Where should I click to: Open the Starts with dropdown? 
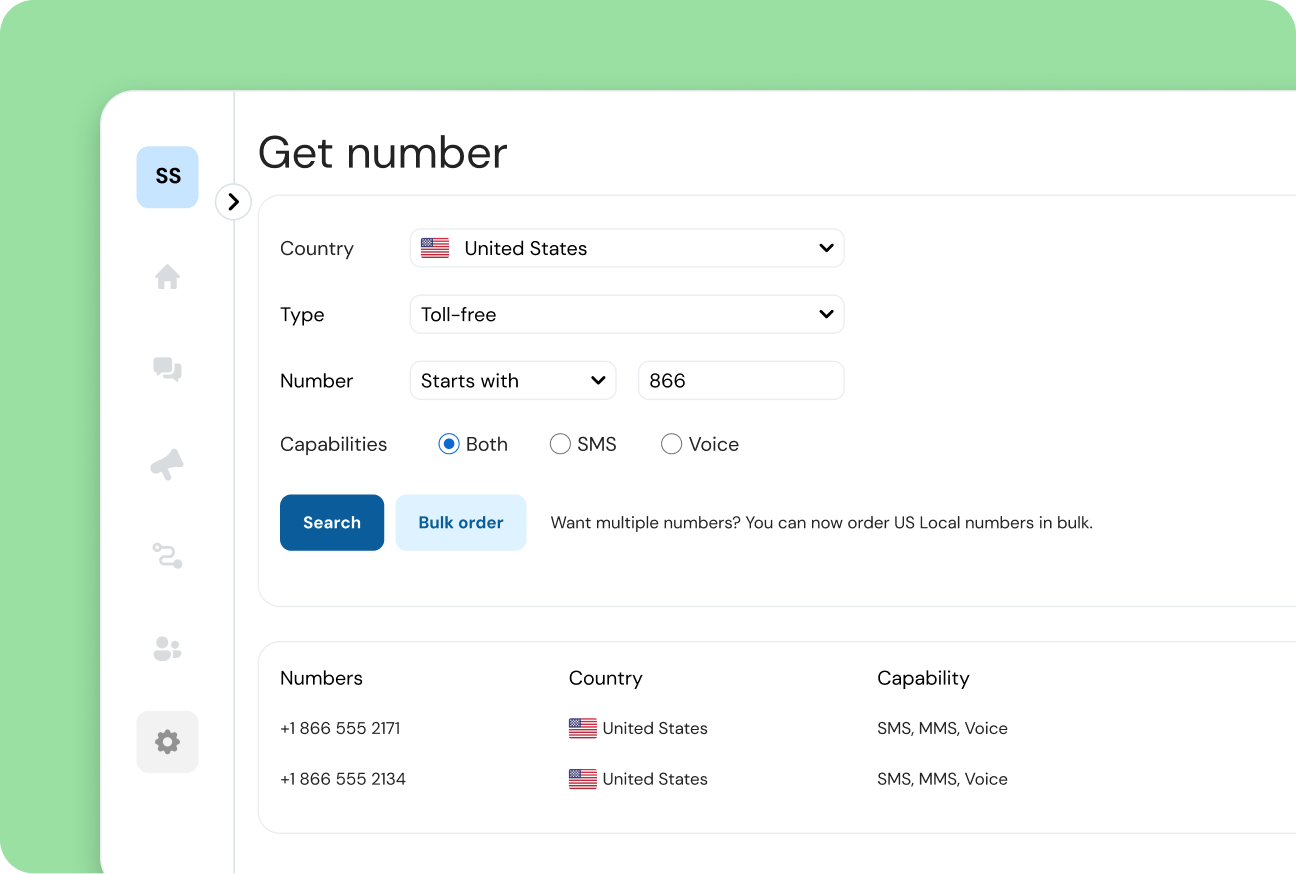pyautogui.click(x=513, y=380)
